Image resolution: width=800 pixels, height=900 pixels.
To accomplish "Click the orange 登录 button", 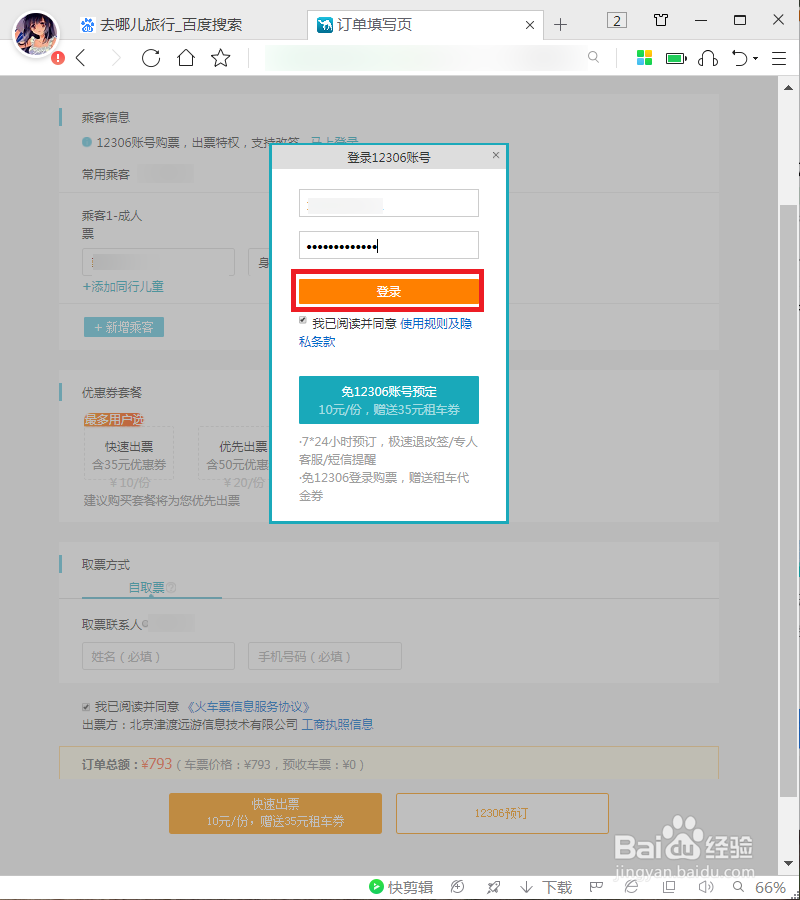I will tap(389, 291).
